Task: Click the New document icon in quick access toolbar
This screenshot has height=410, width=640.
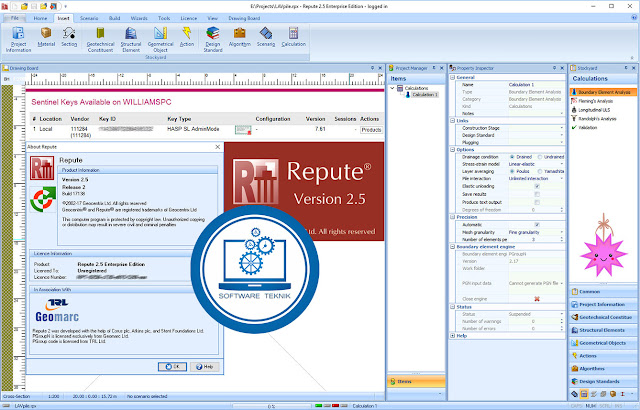Action: 15,6
